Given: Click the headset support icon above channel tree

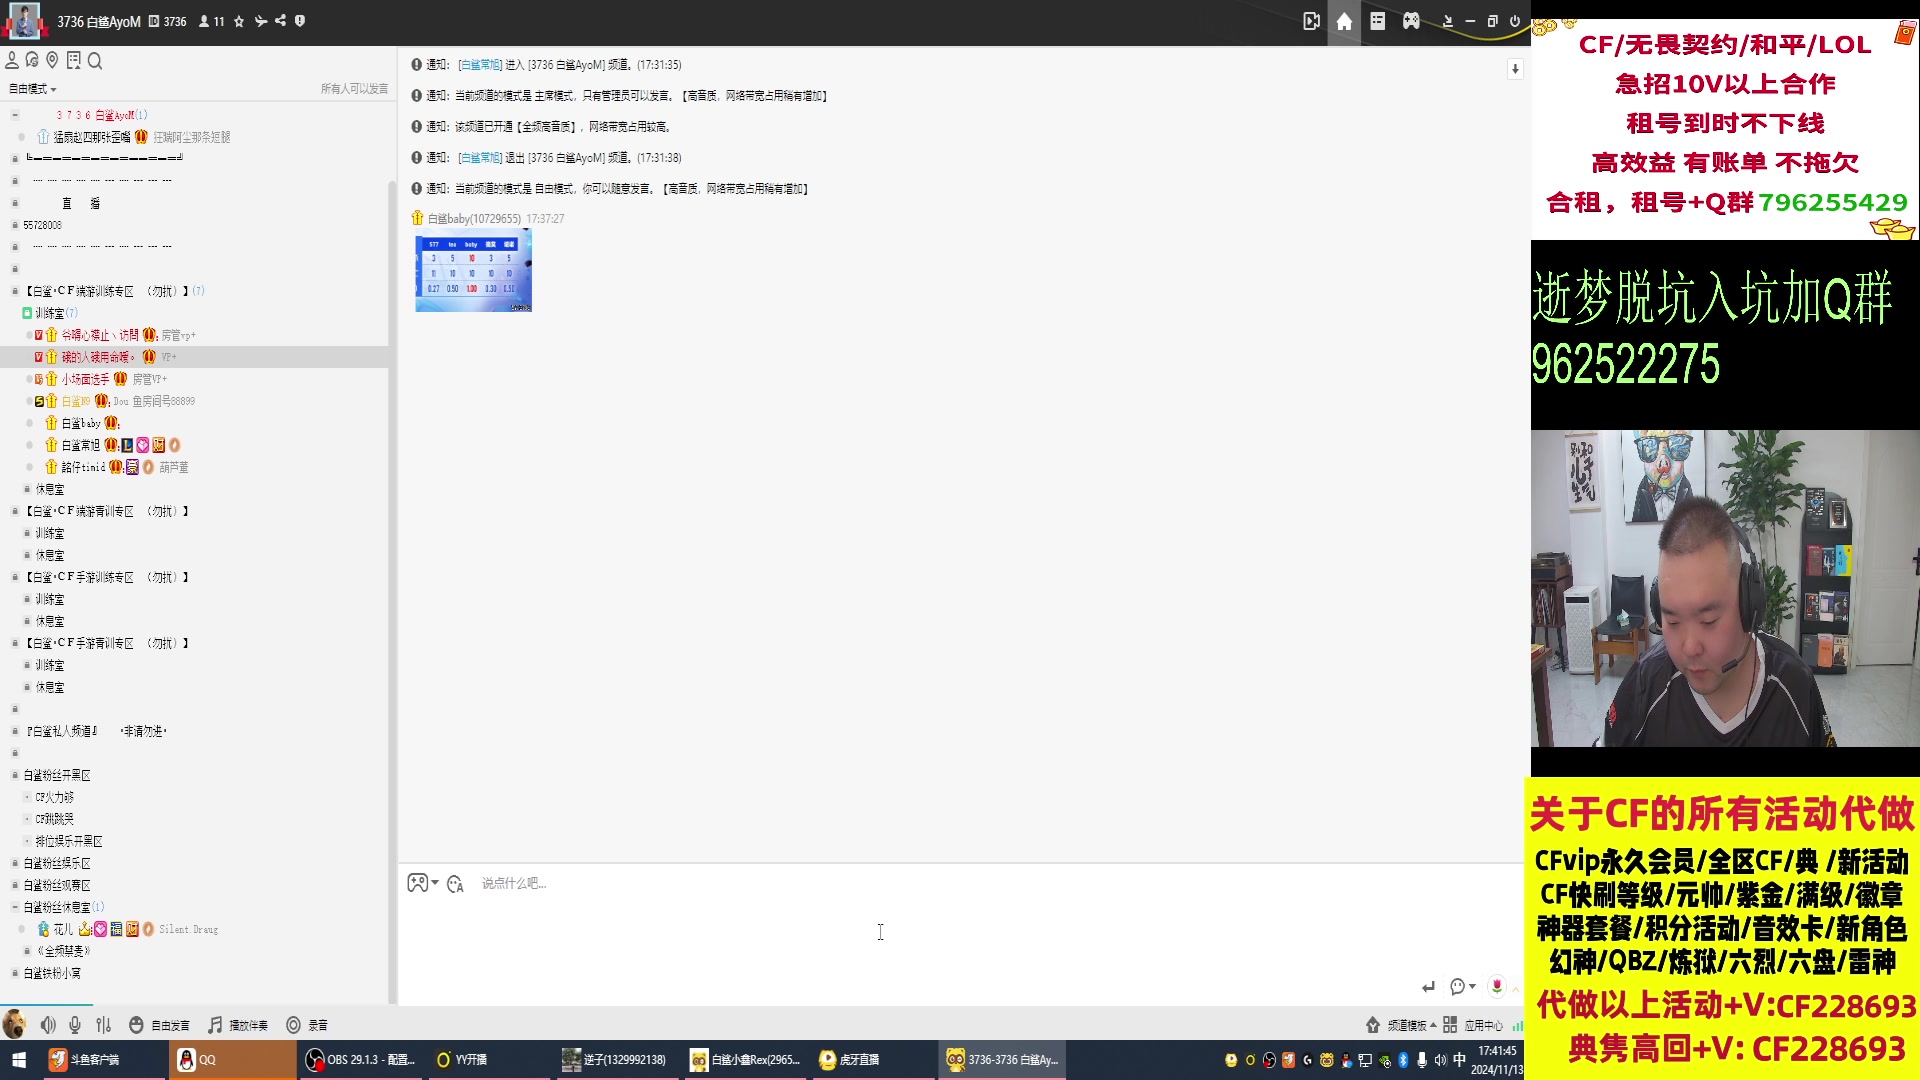Looking at the screenshot, I should (x=32, y=61).
